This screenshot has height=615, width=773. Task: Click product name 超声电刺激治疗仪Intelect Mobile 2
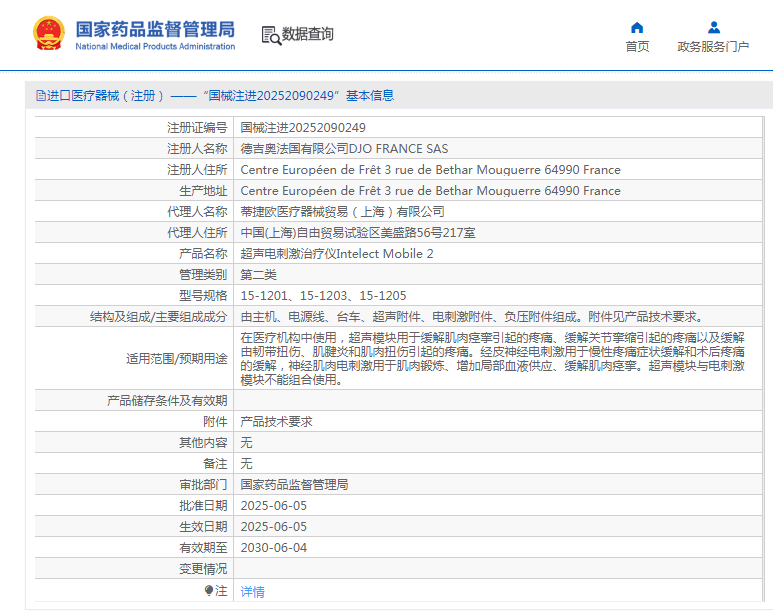tap(337, 254)
